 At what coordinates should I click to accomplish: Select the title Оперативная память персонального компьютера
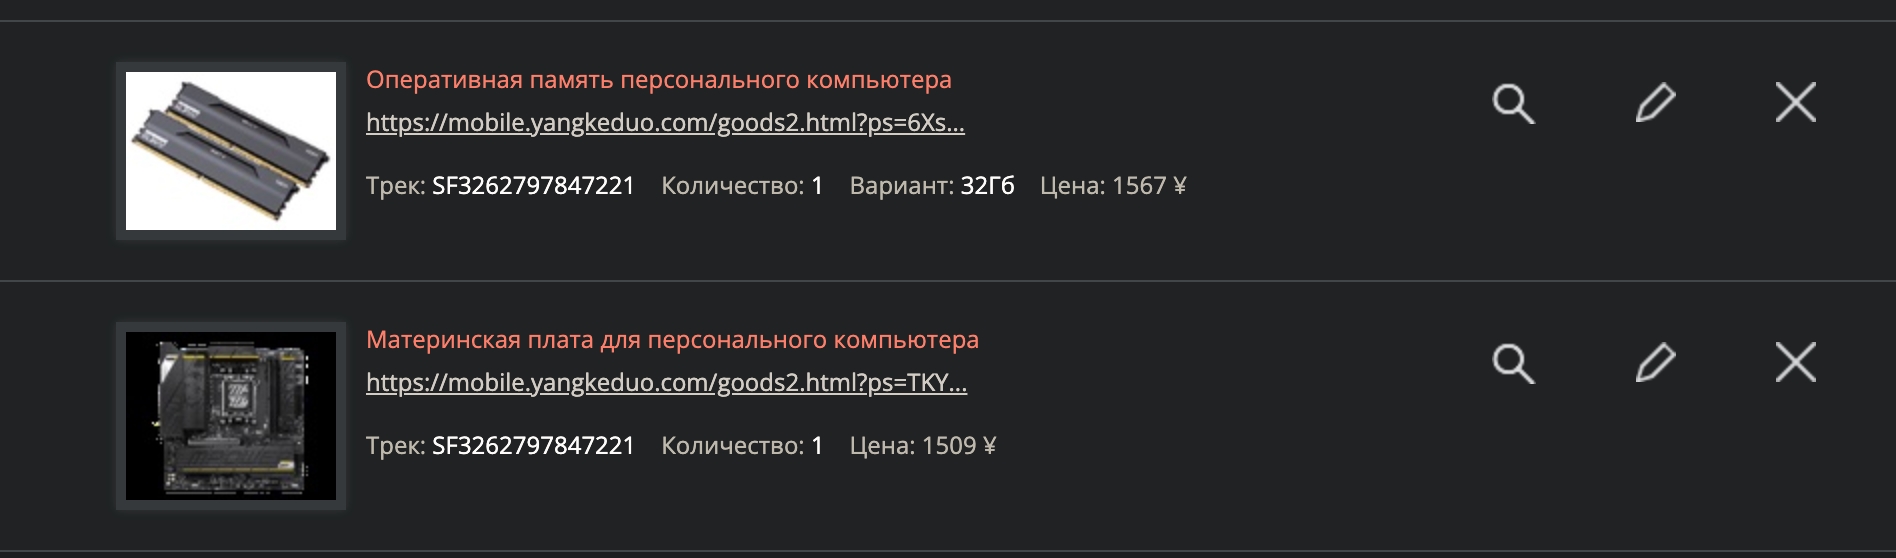click(x=658, y=80)
